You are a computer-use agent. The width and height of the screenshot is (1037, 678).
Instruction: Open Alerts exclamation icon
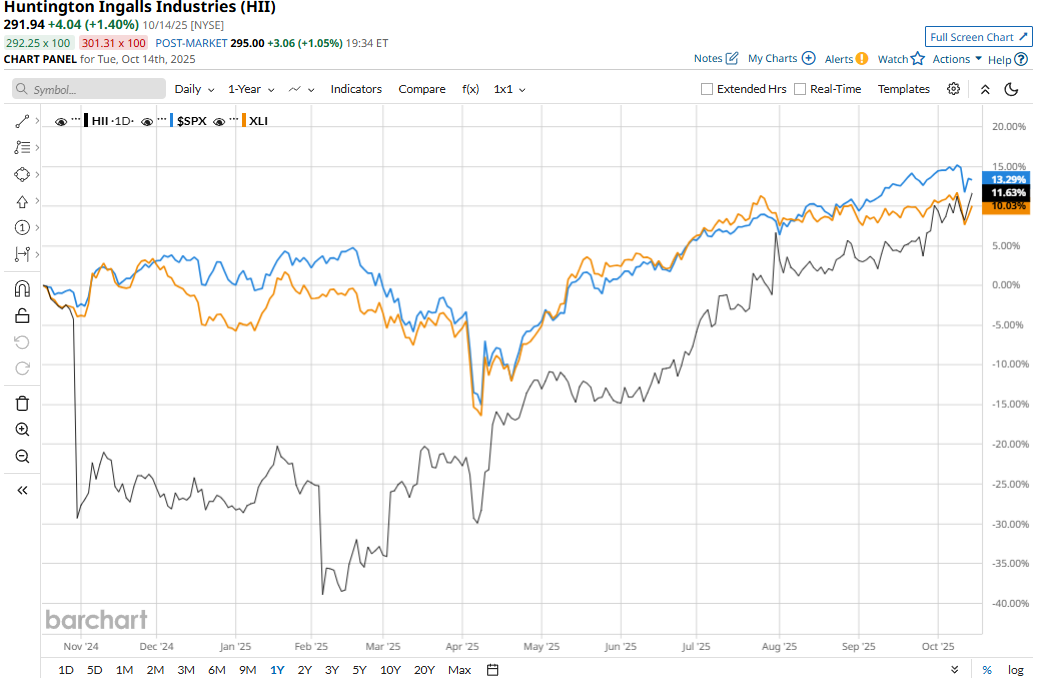pos(861,59)
